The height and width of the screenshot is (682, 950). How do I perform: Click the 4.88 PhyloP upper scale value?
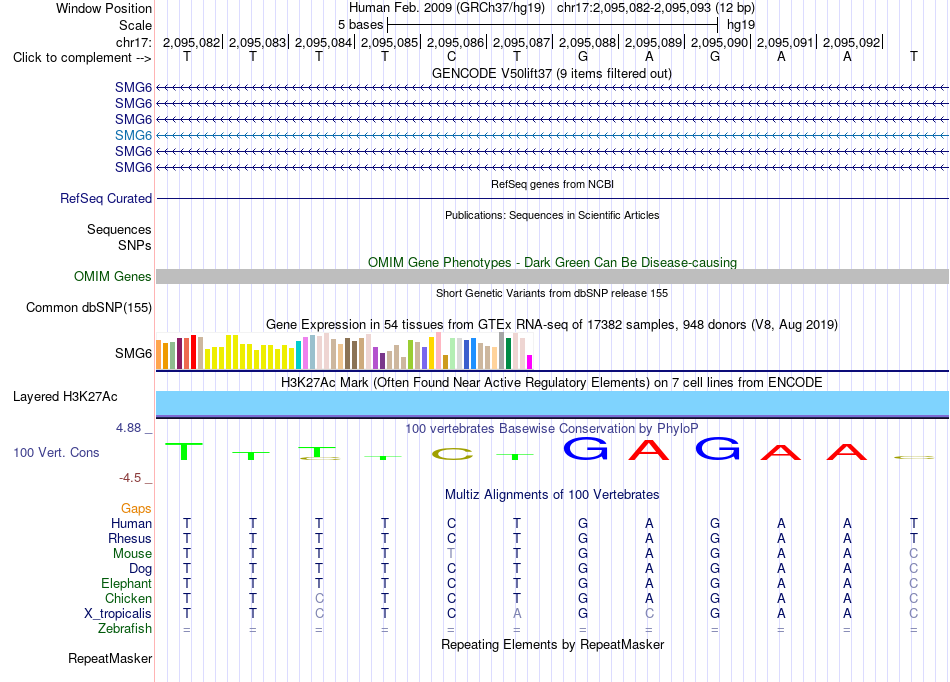[128, 428]
